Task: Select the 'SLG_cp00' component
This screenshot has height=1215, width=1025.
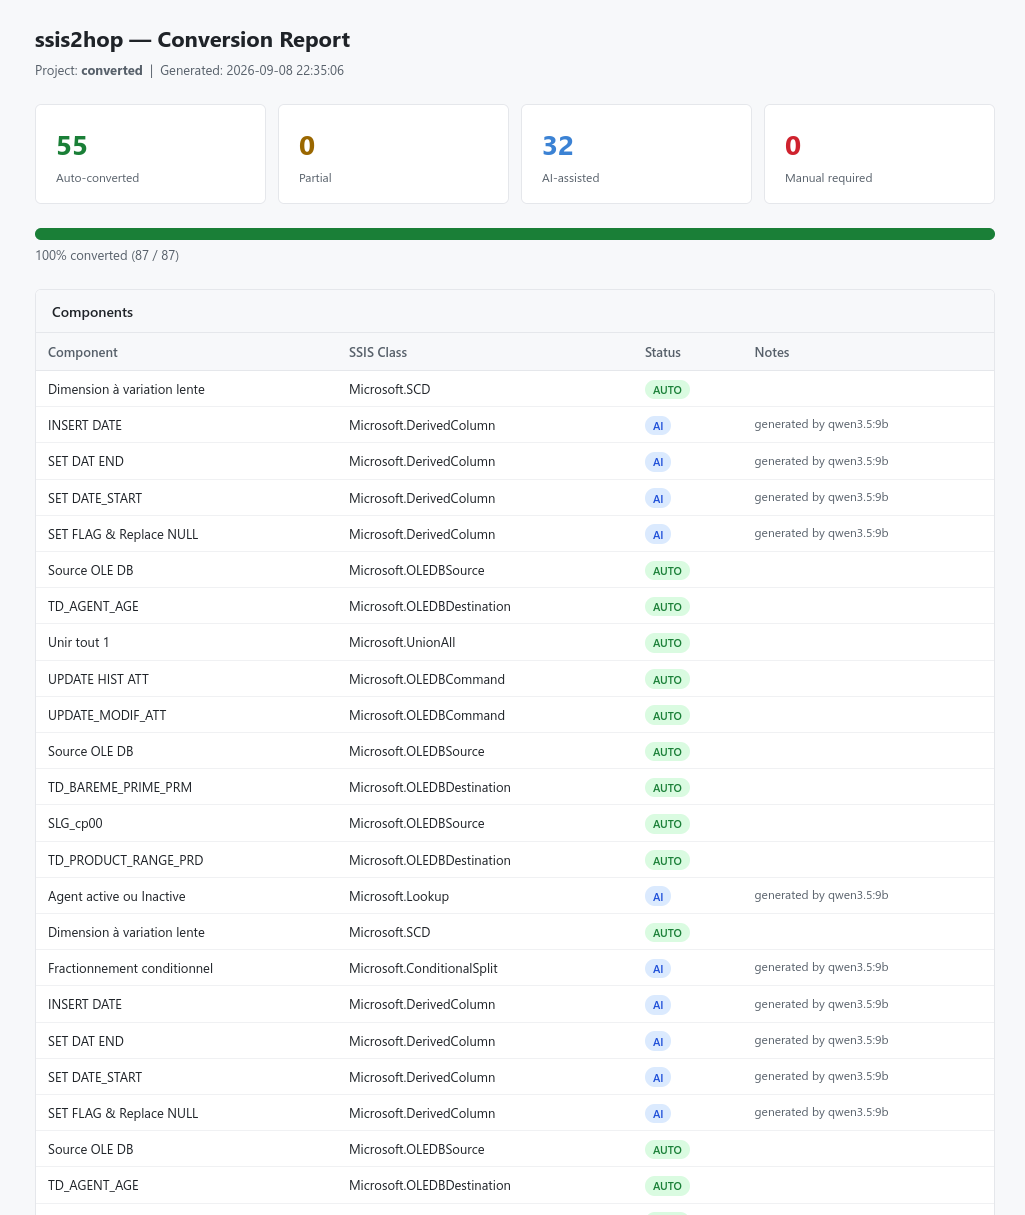Action: [x=75, y=823]
